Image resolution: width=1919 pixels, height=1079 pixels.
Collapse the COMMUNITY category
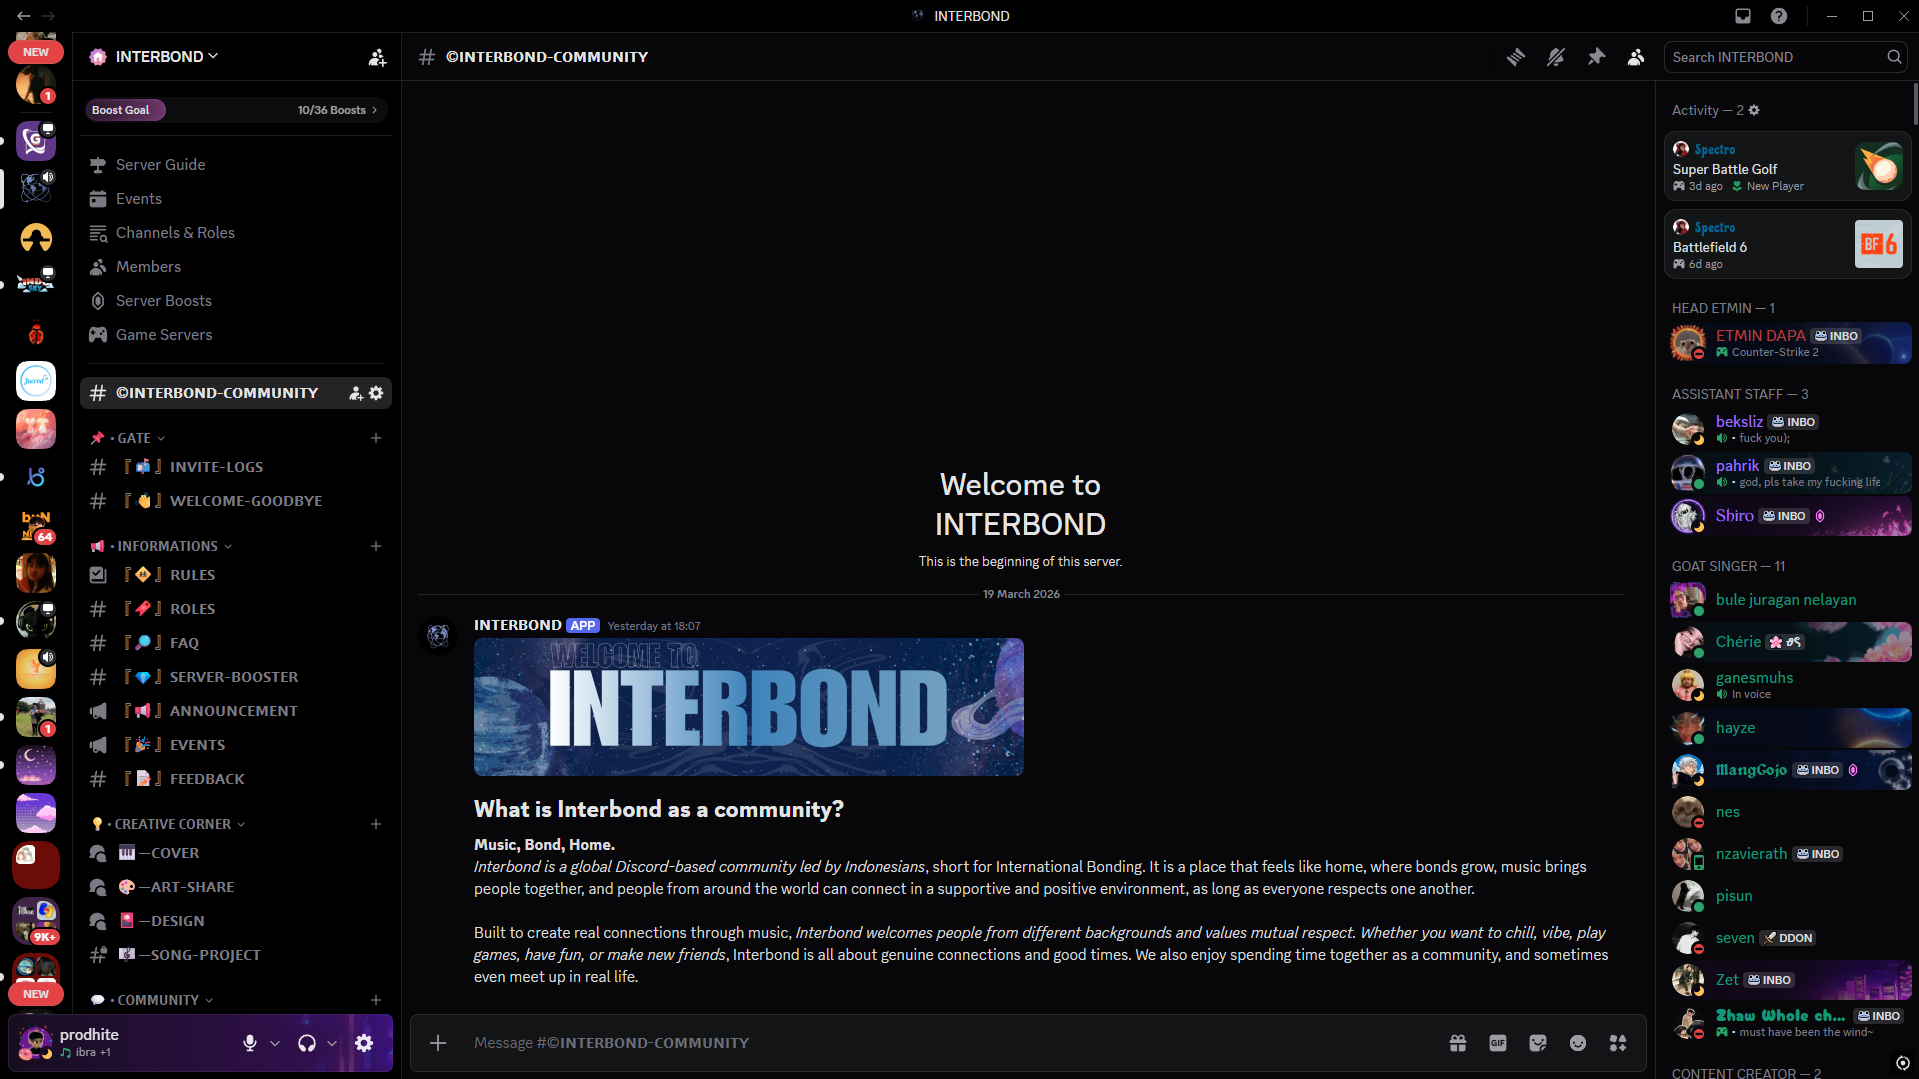coord(157,1000)
